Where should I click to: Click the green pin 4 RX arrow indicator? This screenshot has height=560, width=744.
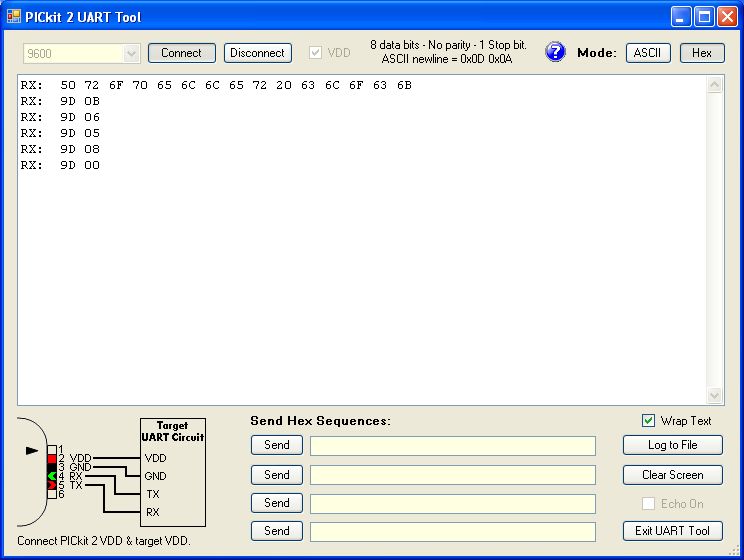[52, 476]
